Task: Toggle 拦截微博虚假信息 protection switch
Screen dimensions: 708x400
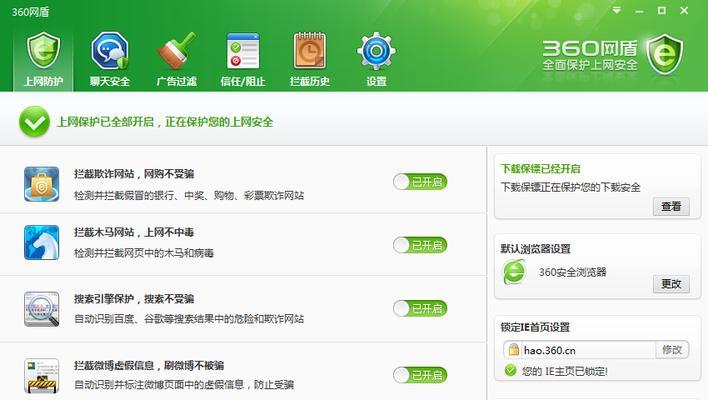Action: [420, 375]
